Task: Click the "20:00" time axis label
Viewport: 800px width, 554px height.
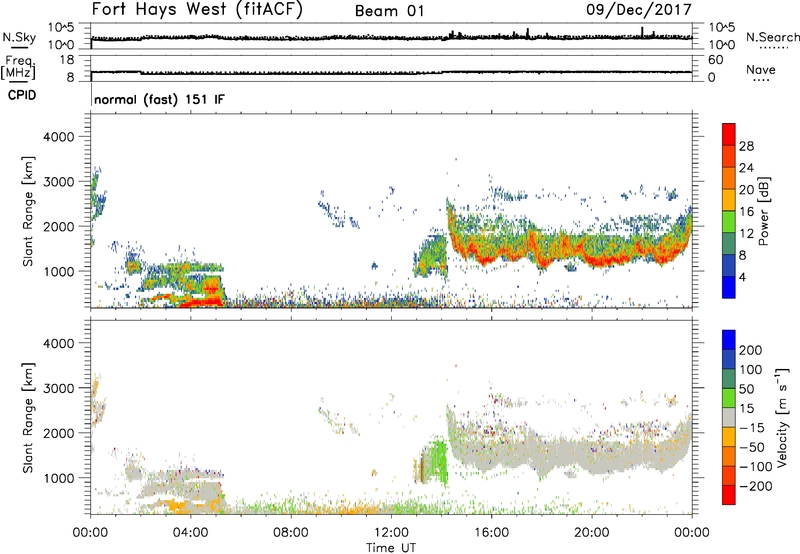Action: (591, 533)
